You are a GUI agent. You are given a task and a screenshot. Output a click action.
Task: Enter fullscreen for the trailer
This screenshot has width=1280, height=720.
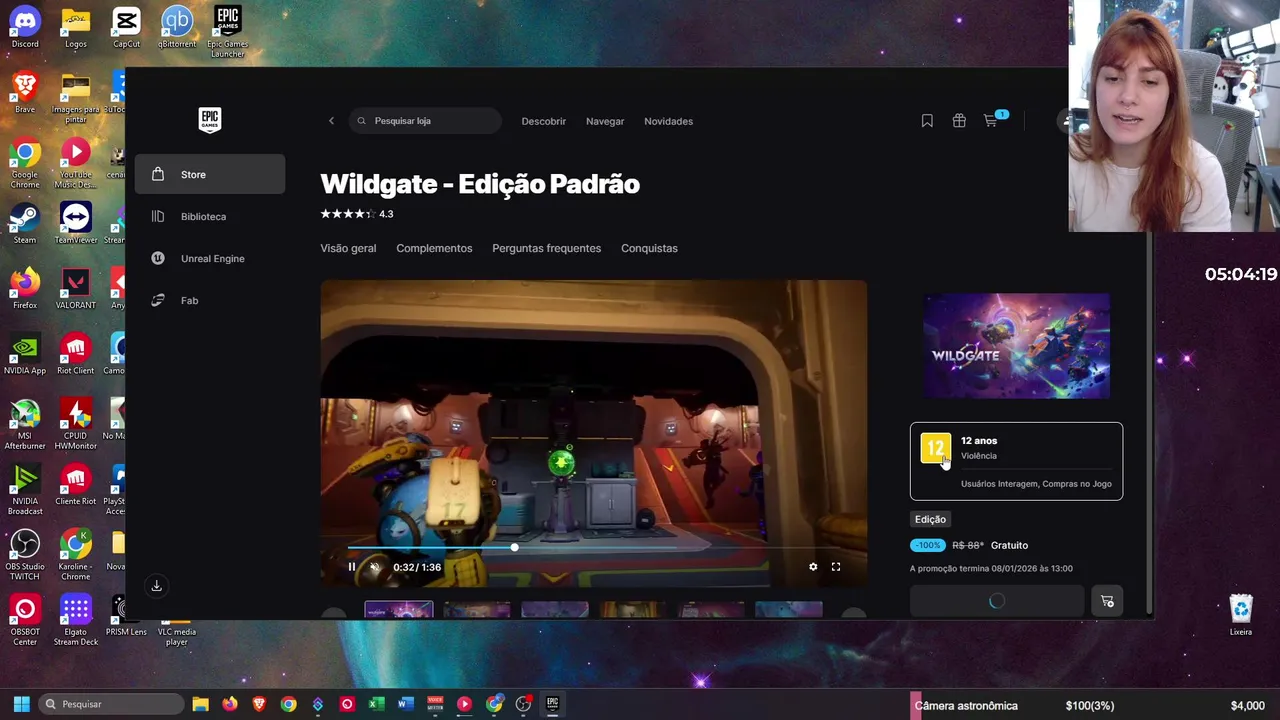coord(836,567)
